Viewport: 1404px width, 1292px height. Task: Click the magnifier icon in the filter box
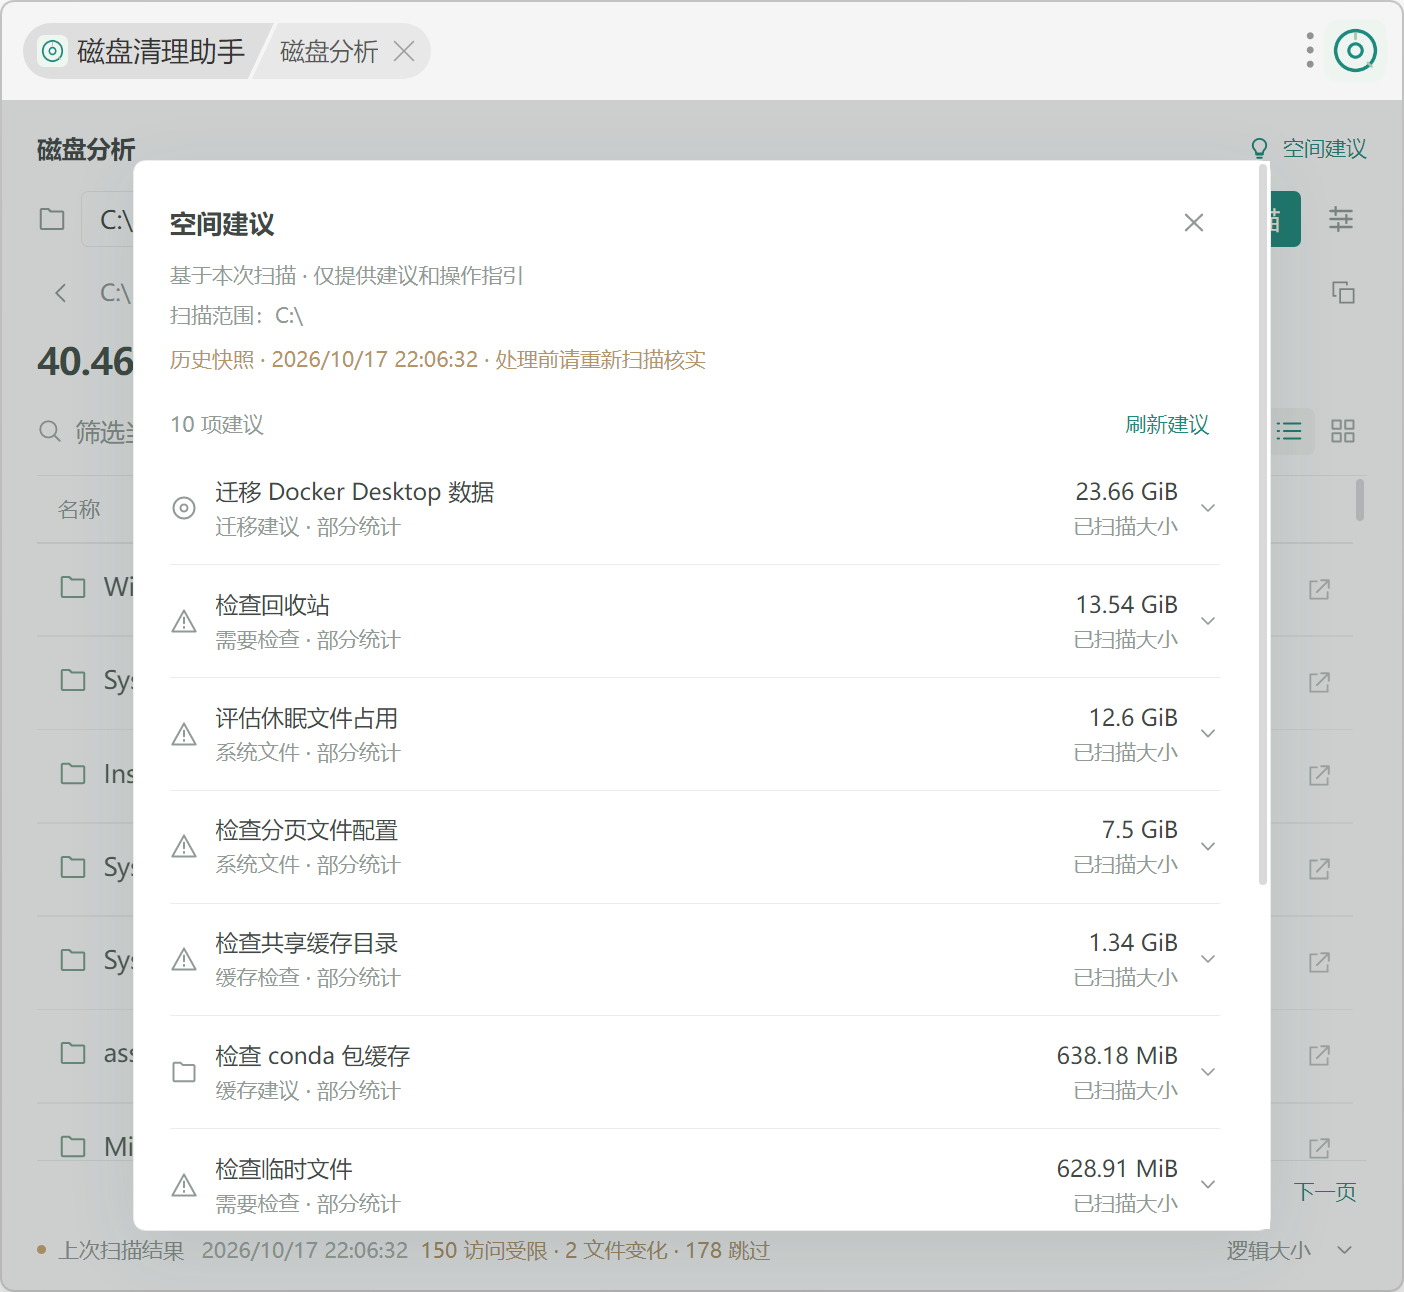pos(50,431)
